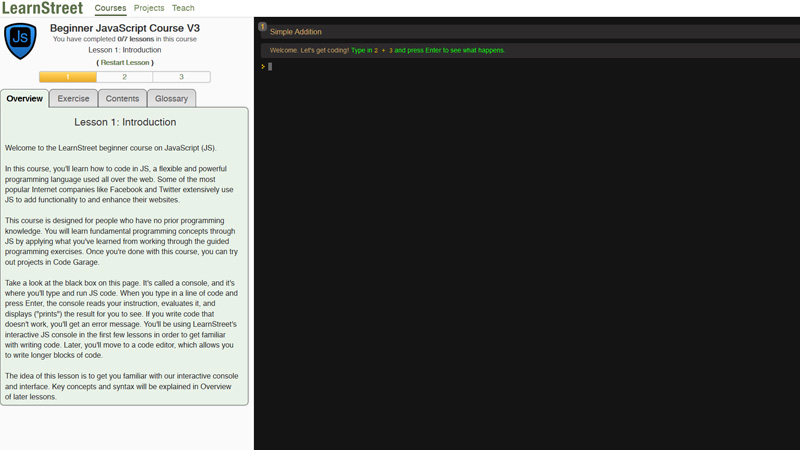Screen dimensions: 800x450
Task: Select step 1 in lesson progress bar
Action: (68, 77)
